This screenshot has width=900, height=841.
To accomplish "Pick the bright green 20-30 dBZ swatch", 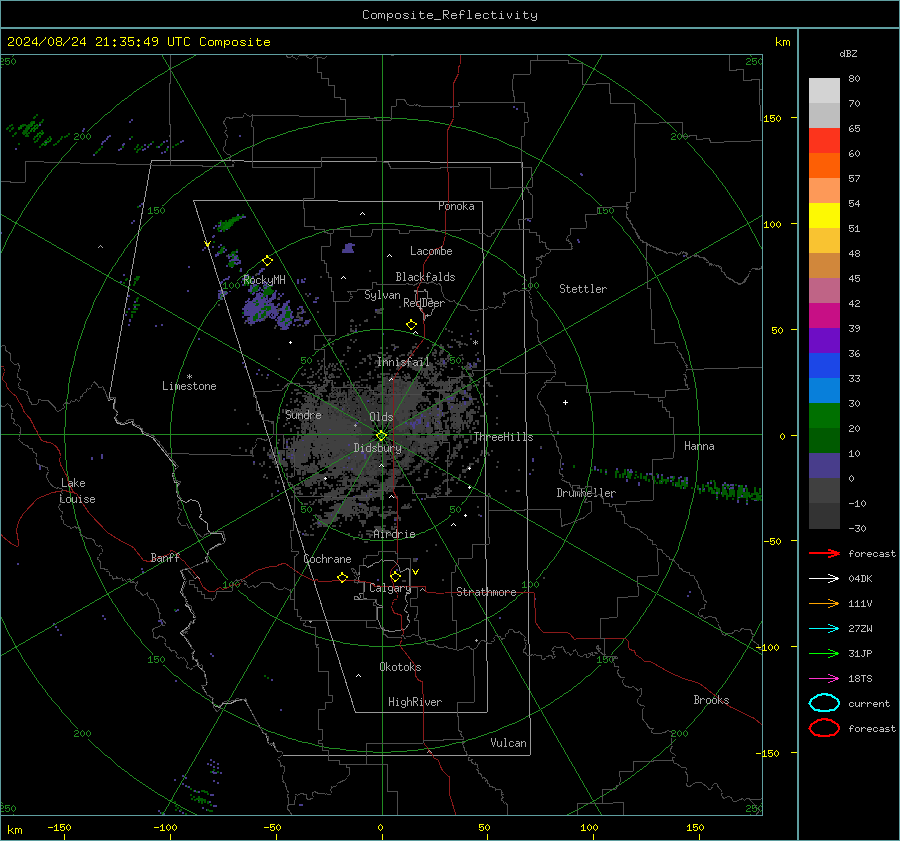I will click(824, 416).
